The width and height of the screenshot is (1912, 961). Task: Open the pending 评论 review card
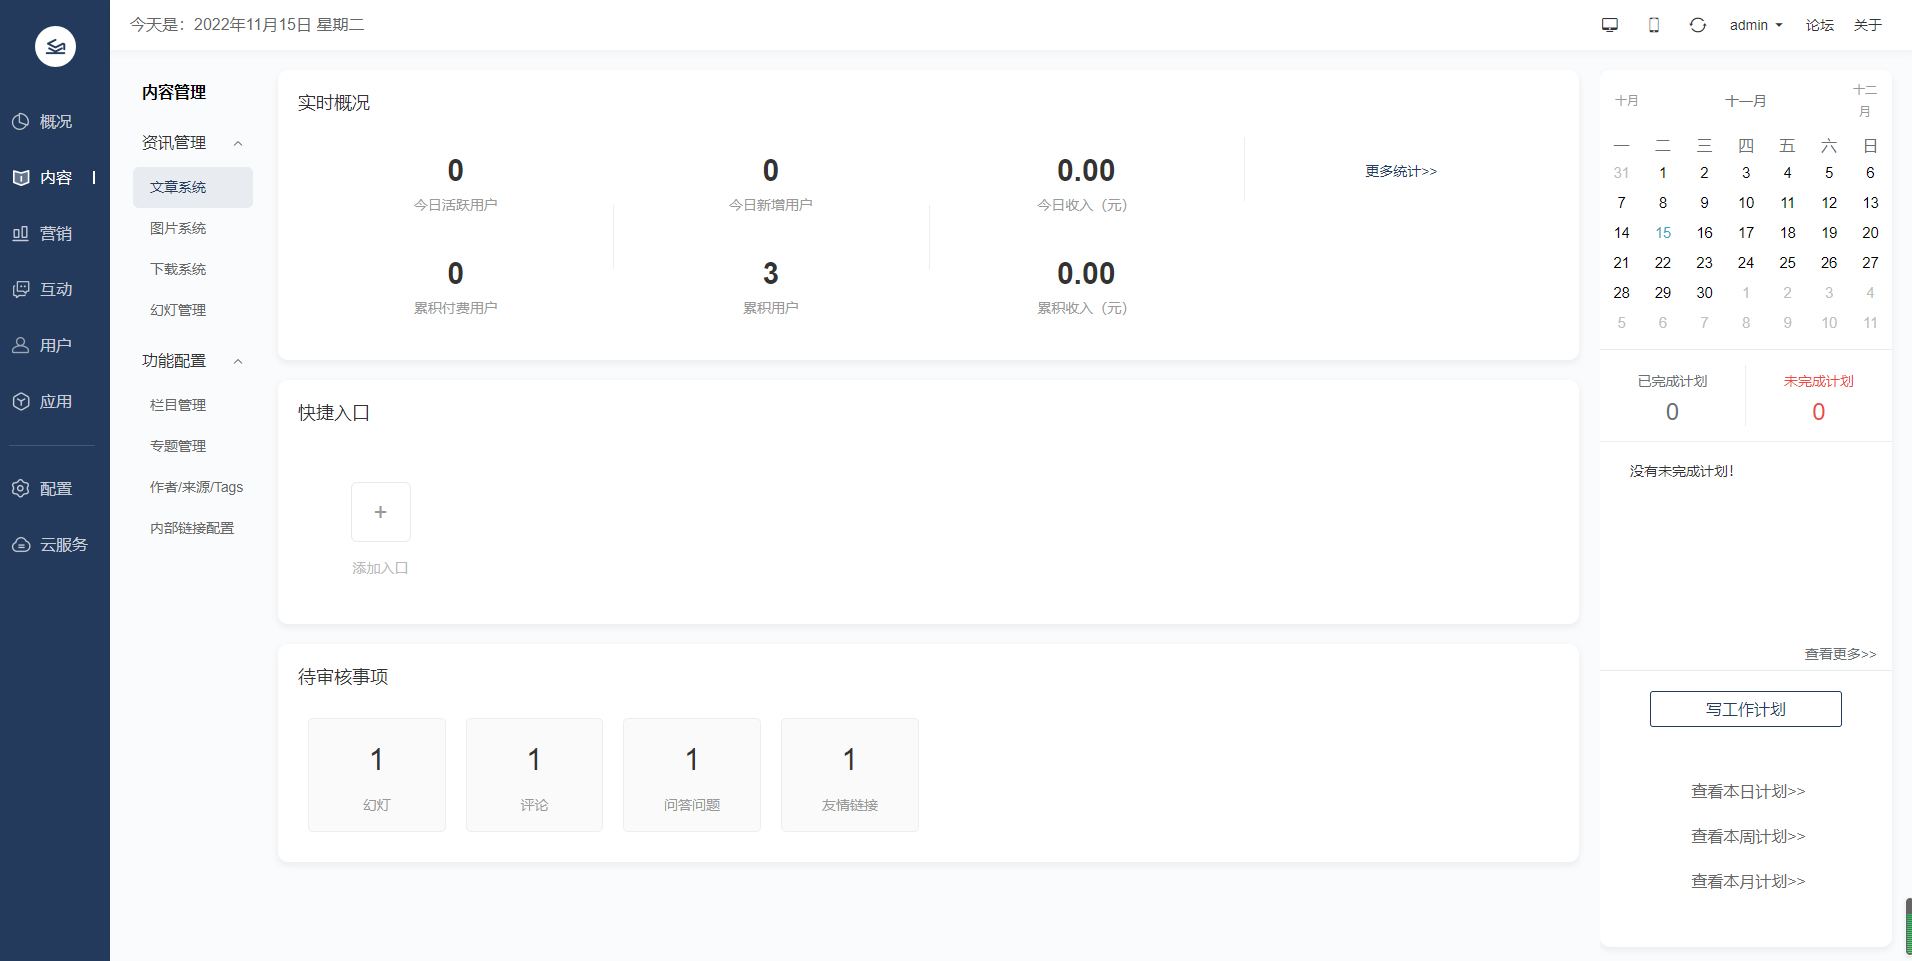coord(534,774)
